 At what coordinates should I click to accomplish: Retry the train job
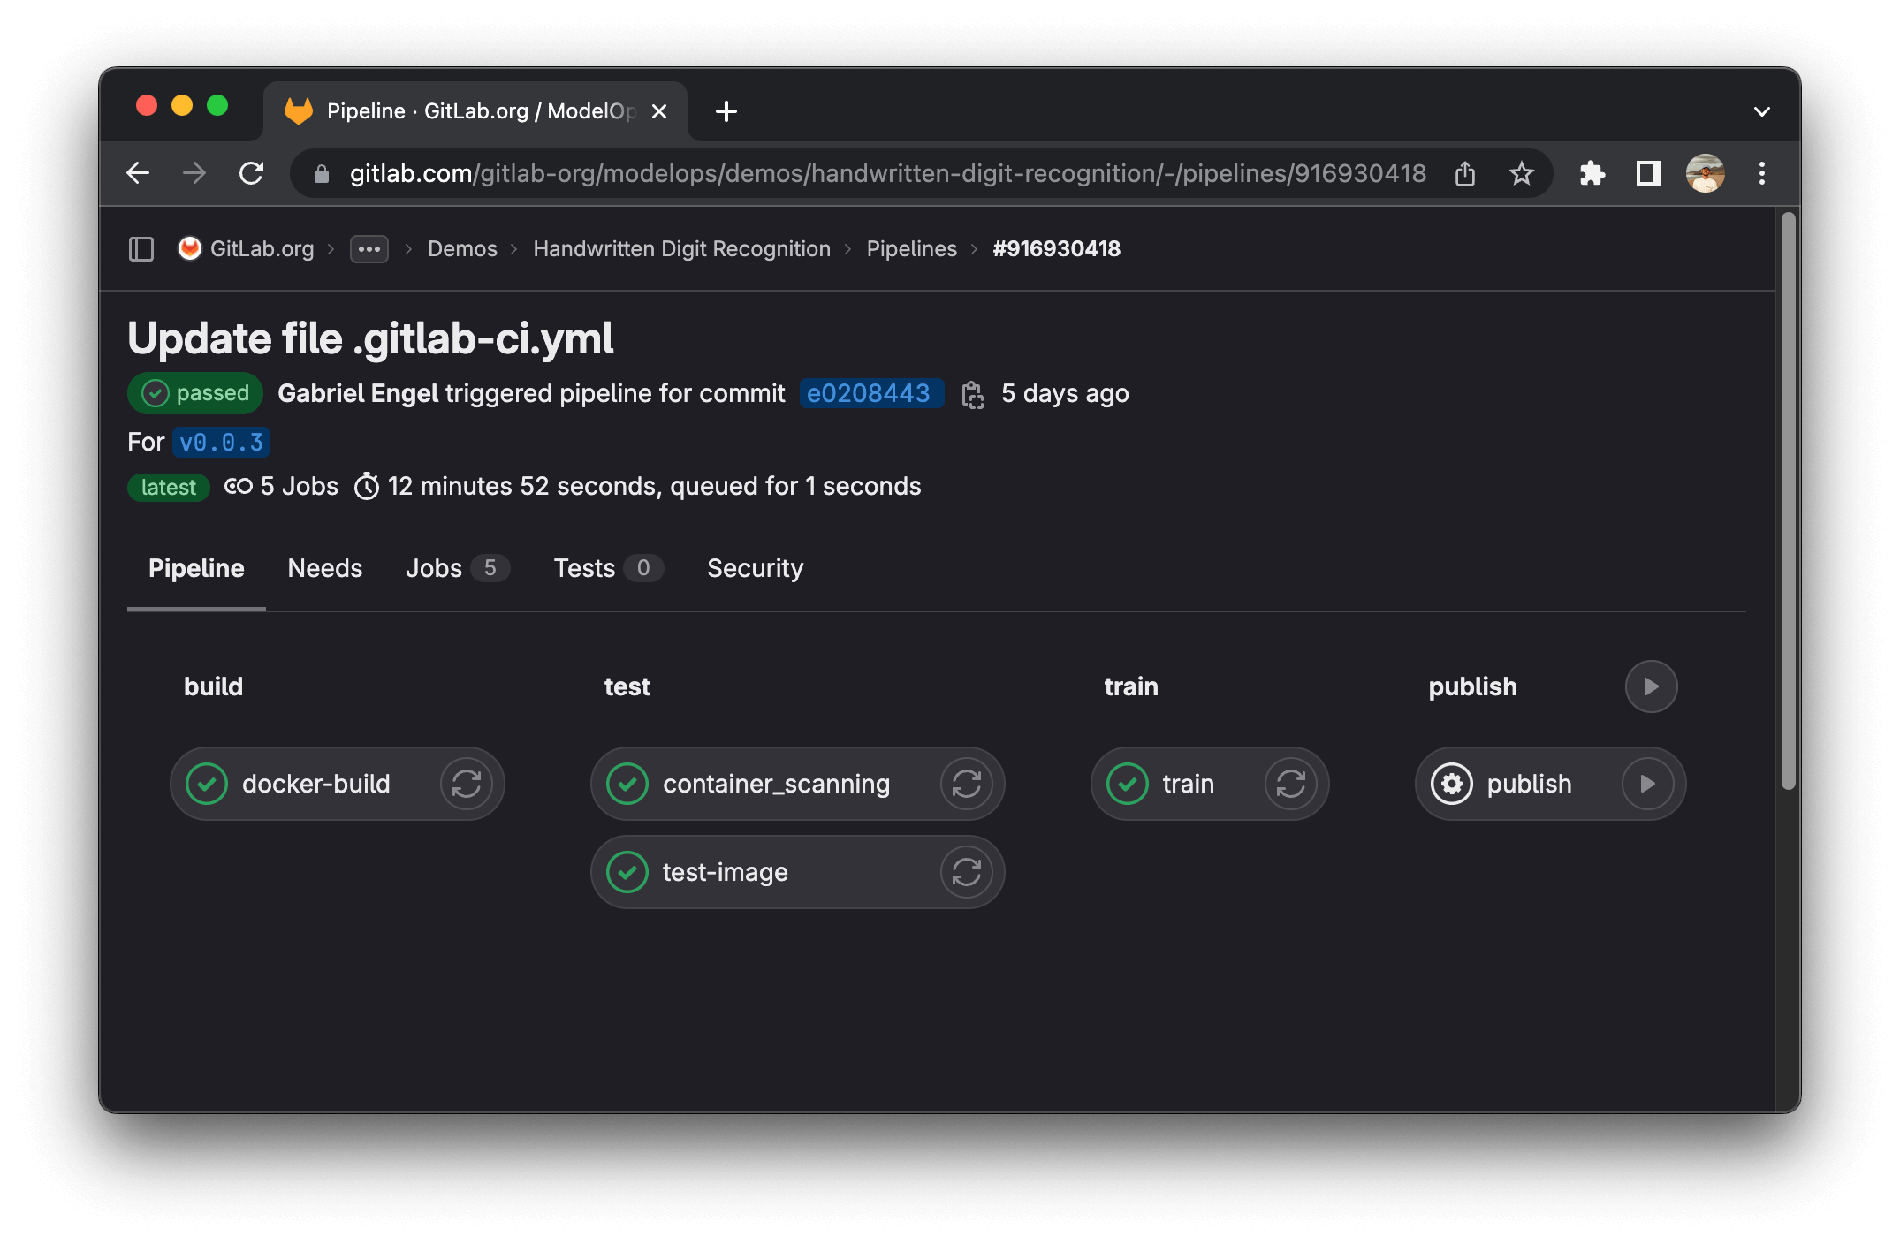point(1290,784)
